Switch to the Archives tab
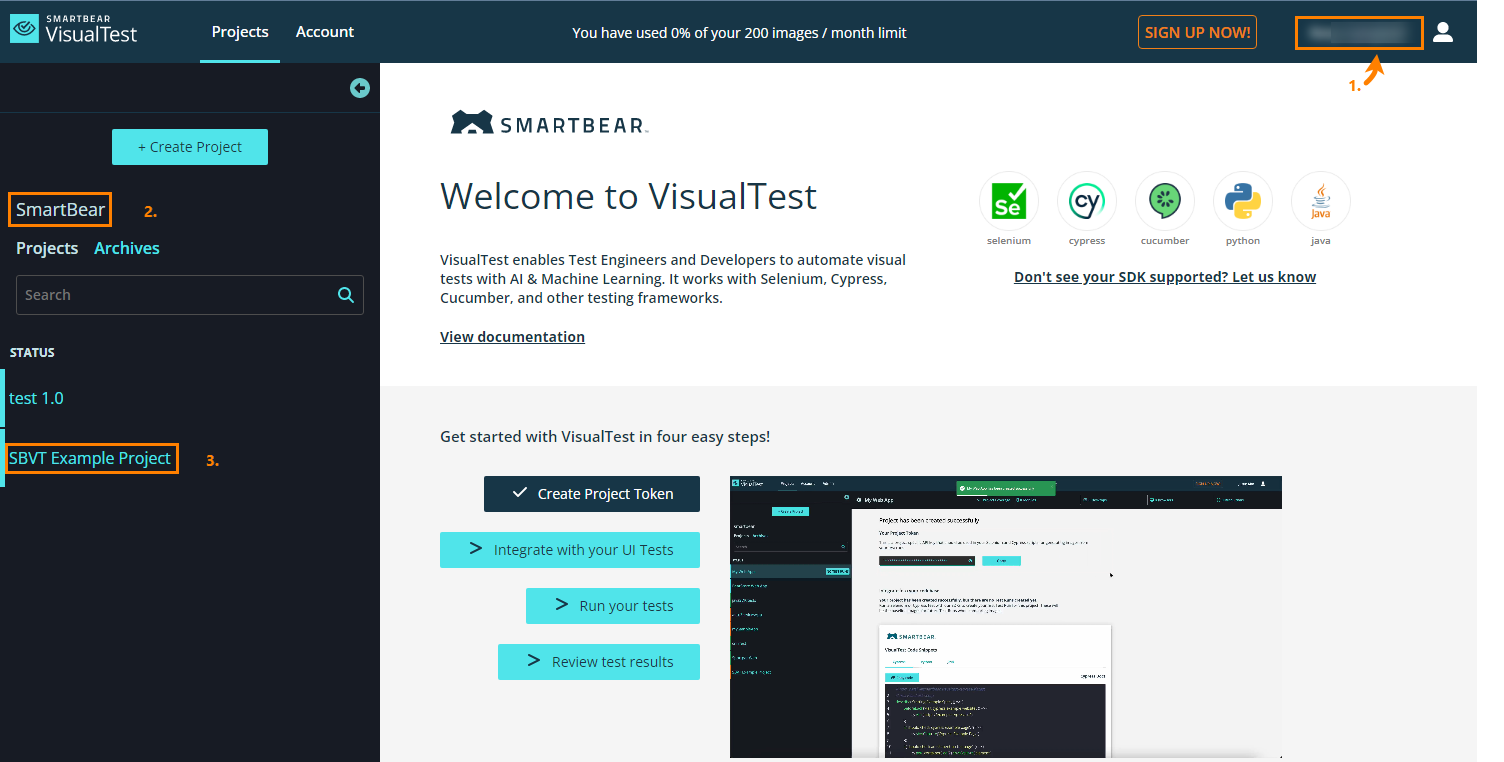This screenshot has height=762, width=1504. 127,248
